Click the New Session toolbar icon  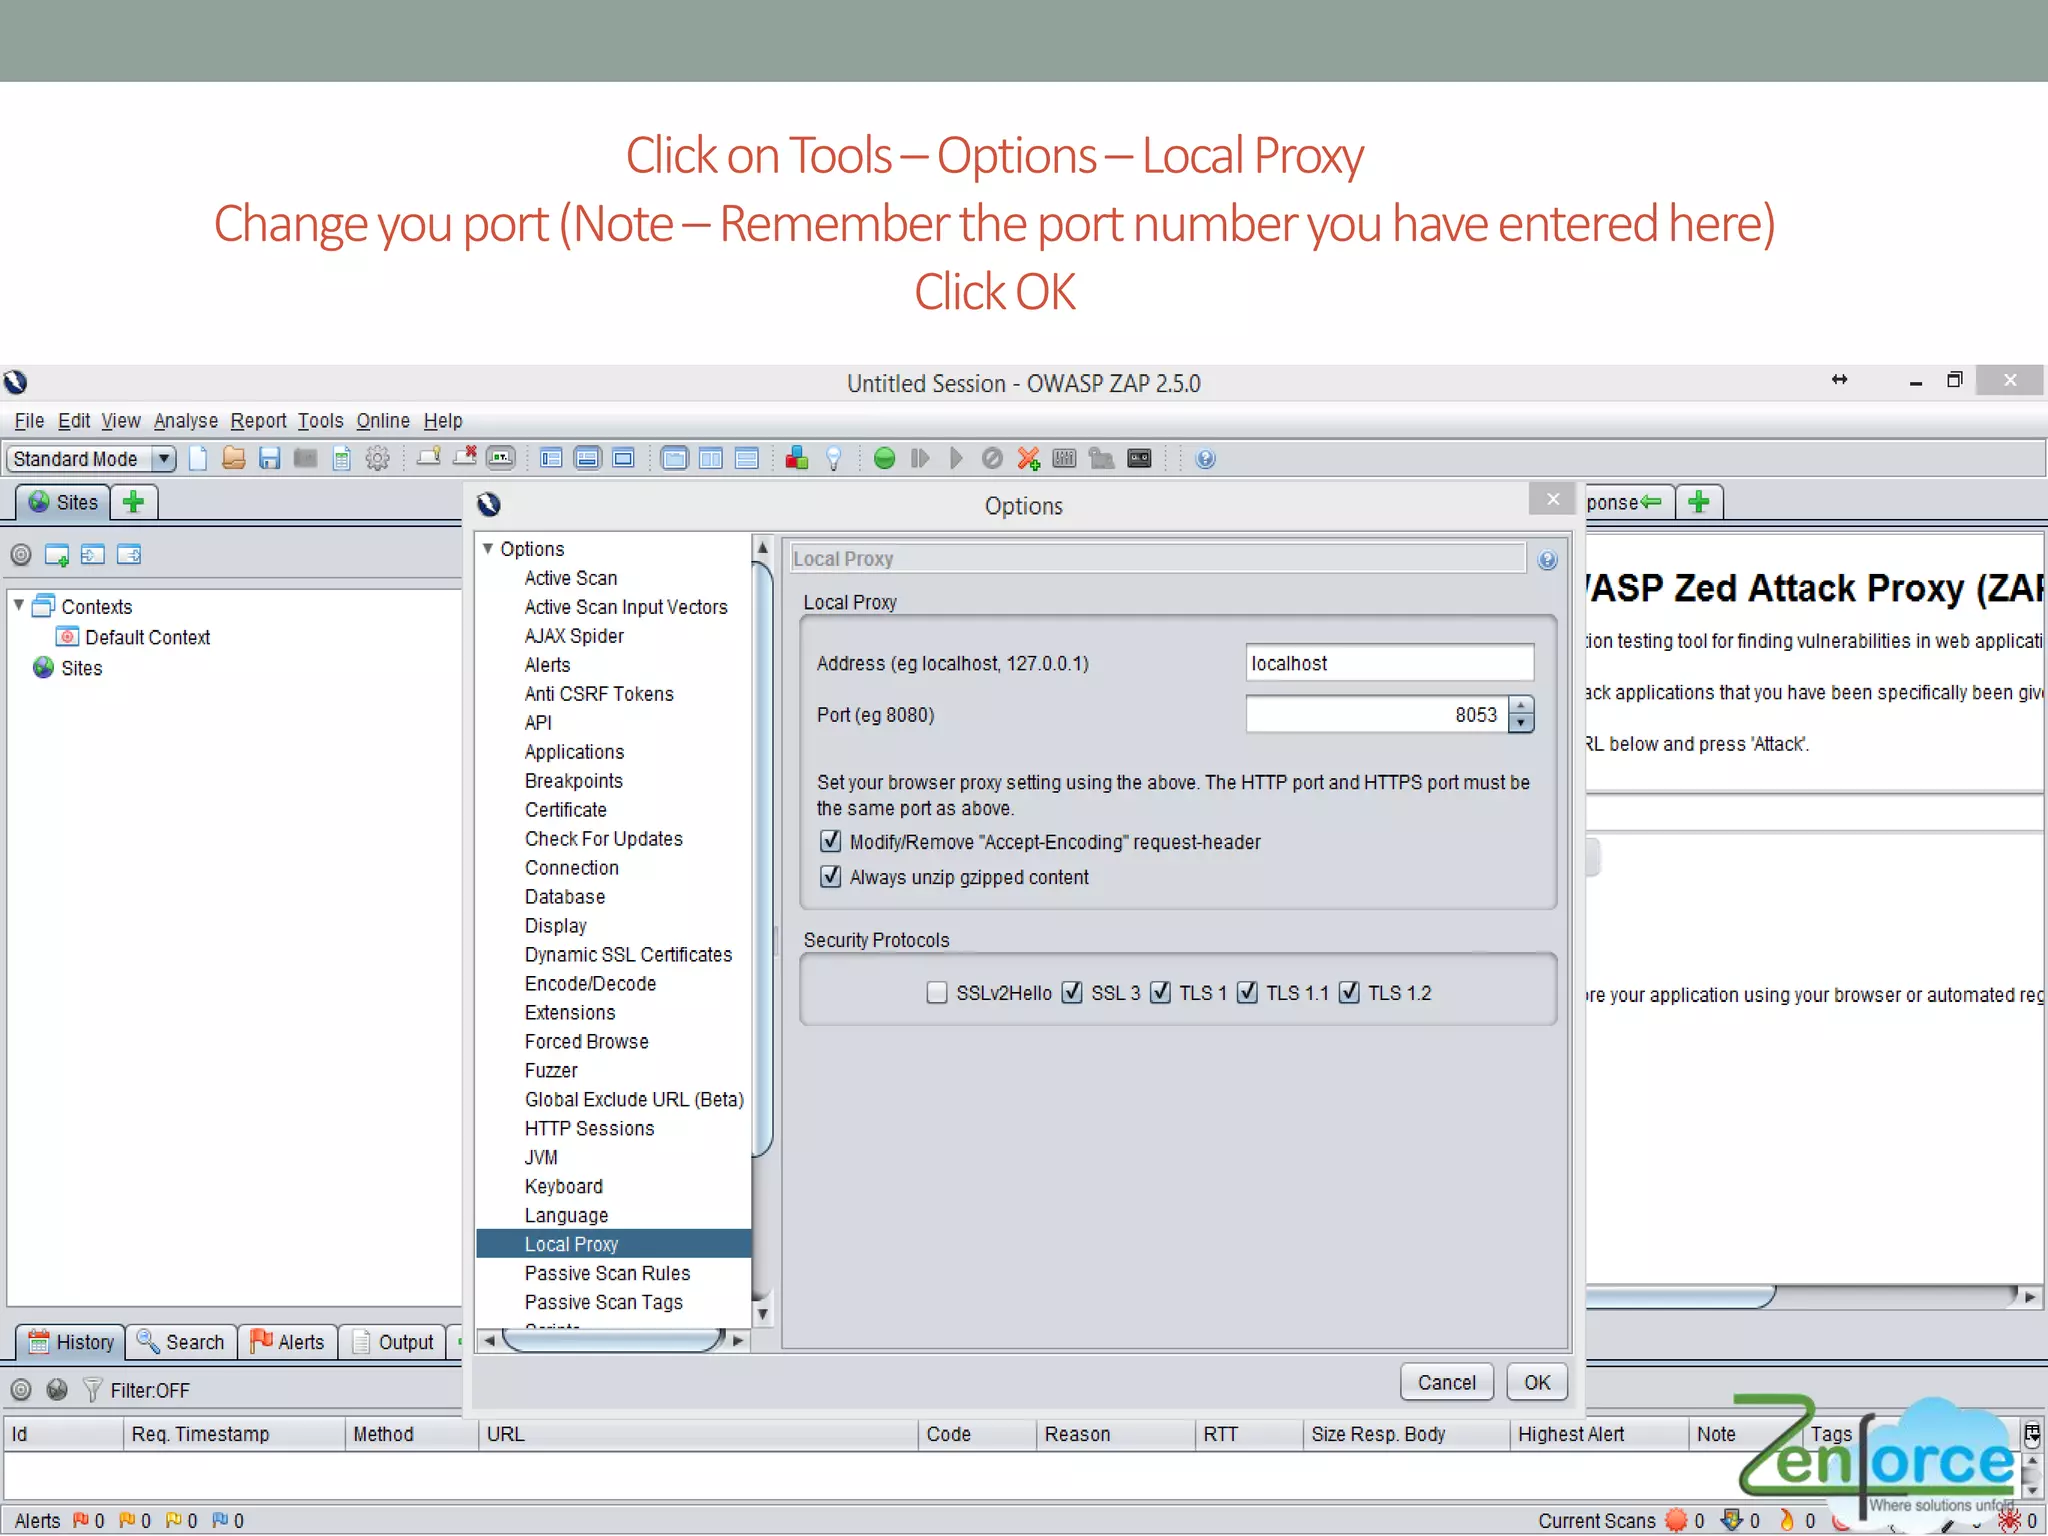pos(198,458)
